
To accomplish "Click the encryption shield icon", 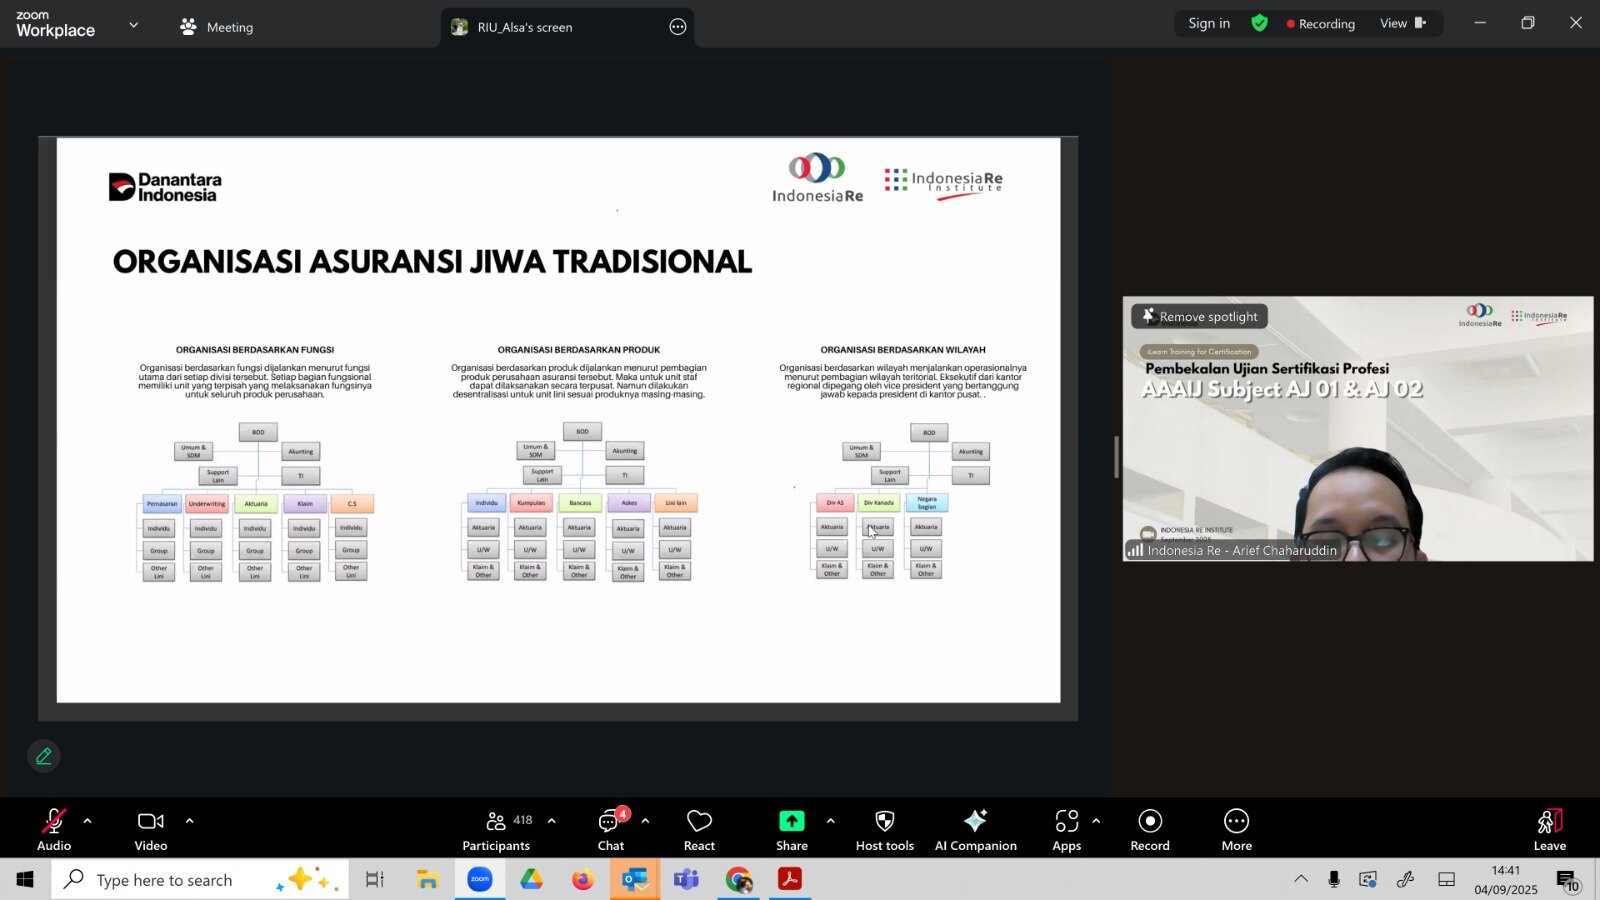I will click(1260, 23).
